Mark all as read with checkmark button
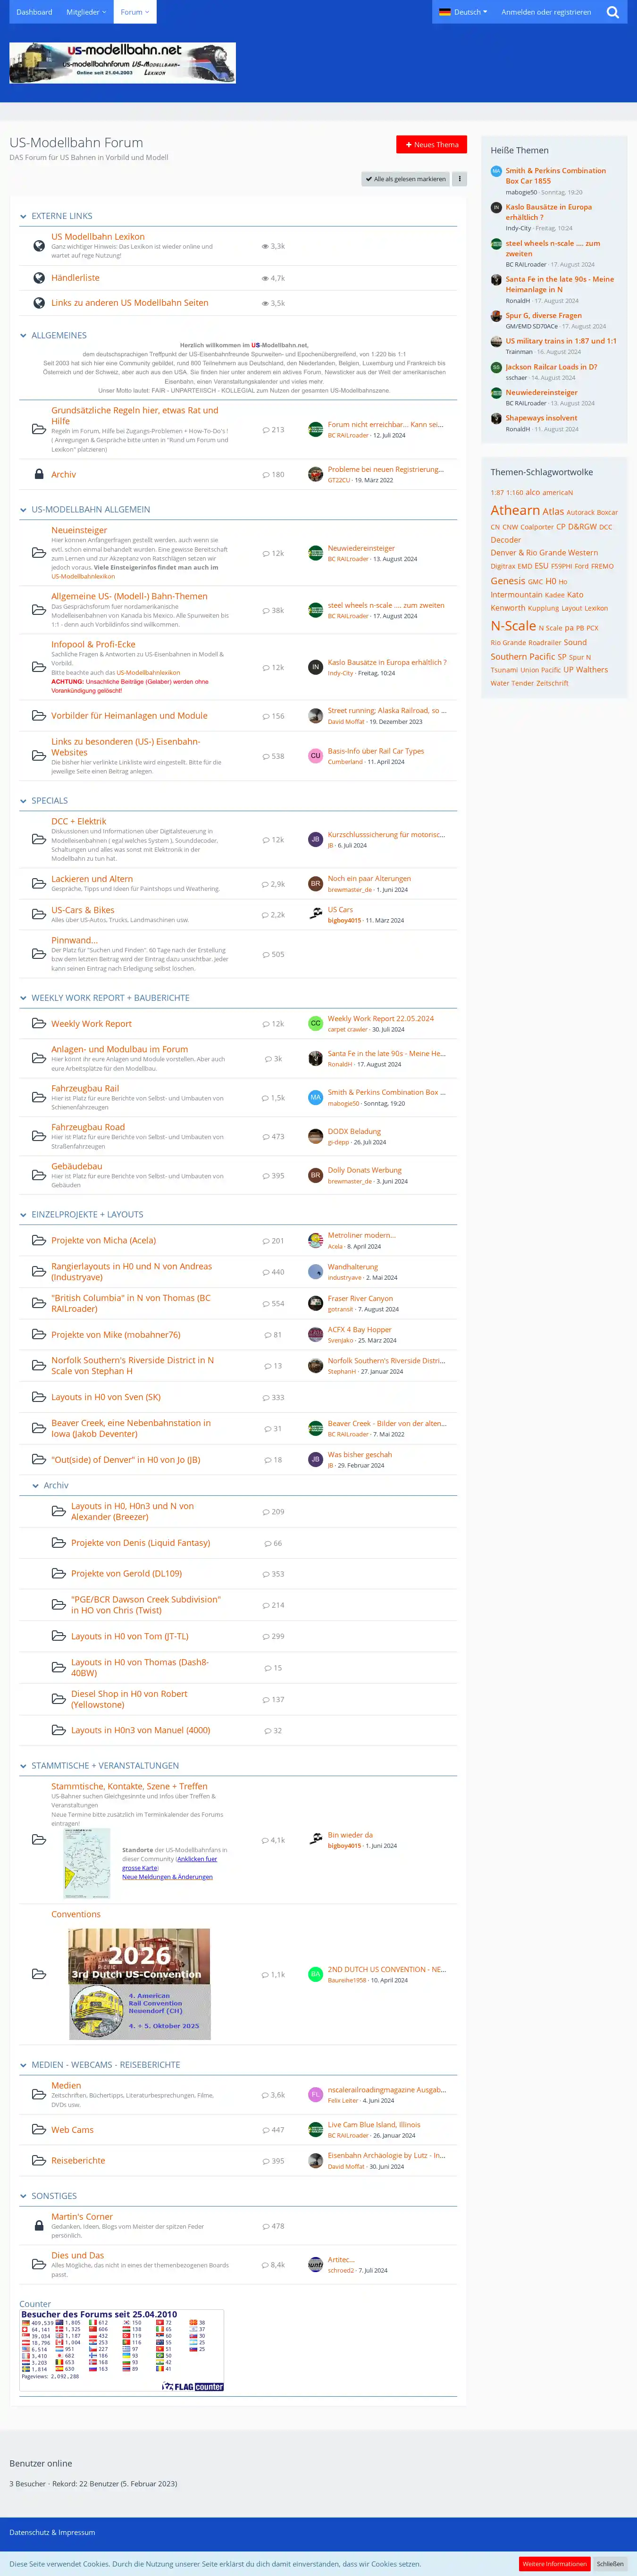637x2576 pixels. pos(406,179)
